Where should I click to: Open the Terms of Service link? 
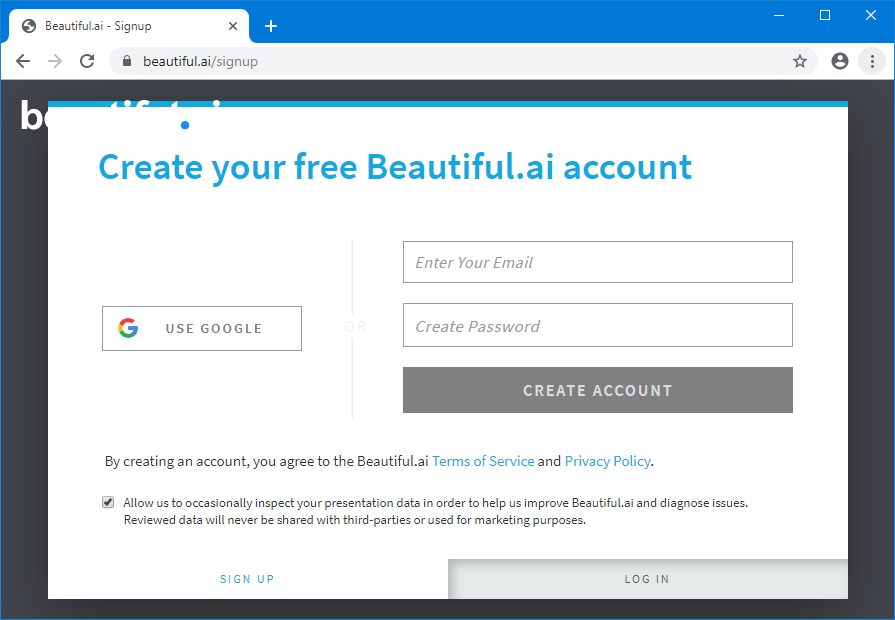[x=483, y=461]
